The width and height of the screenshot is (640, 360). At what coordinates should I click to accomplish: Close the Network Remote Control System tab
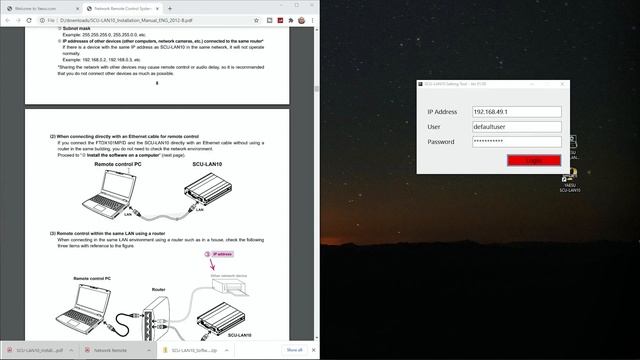click(x=157, y=8)
